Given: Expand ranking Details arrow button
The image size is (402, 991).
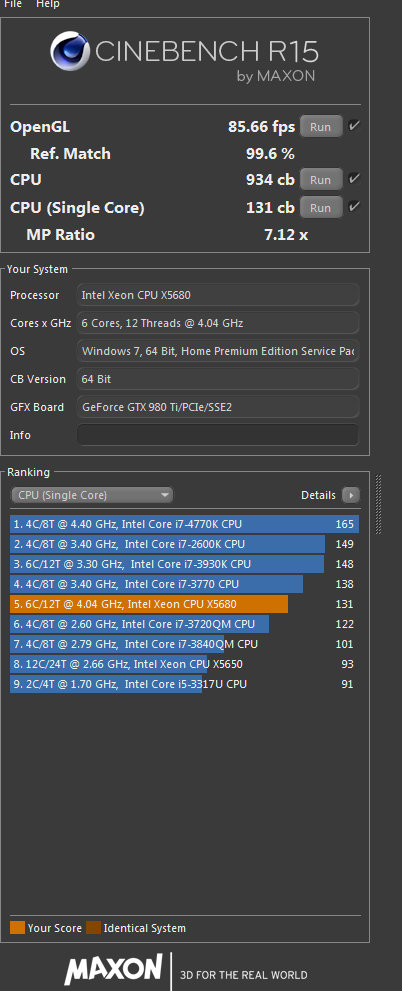Looking at the screenshot, I should pos(351,495).
